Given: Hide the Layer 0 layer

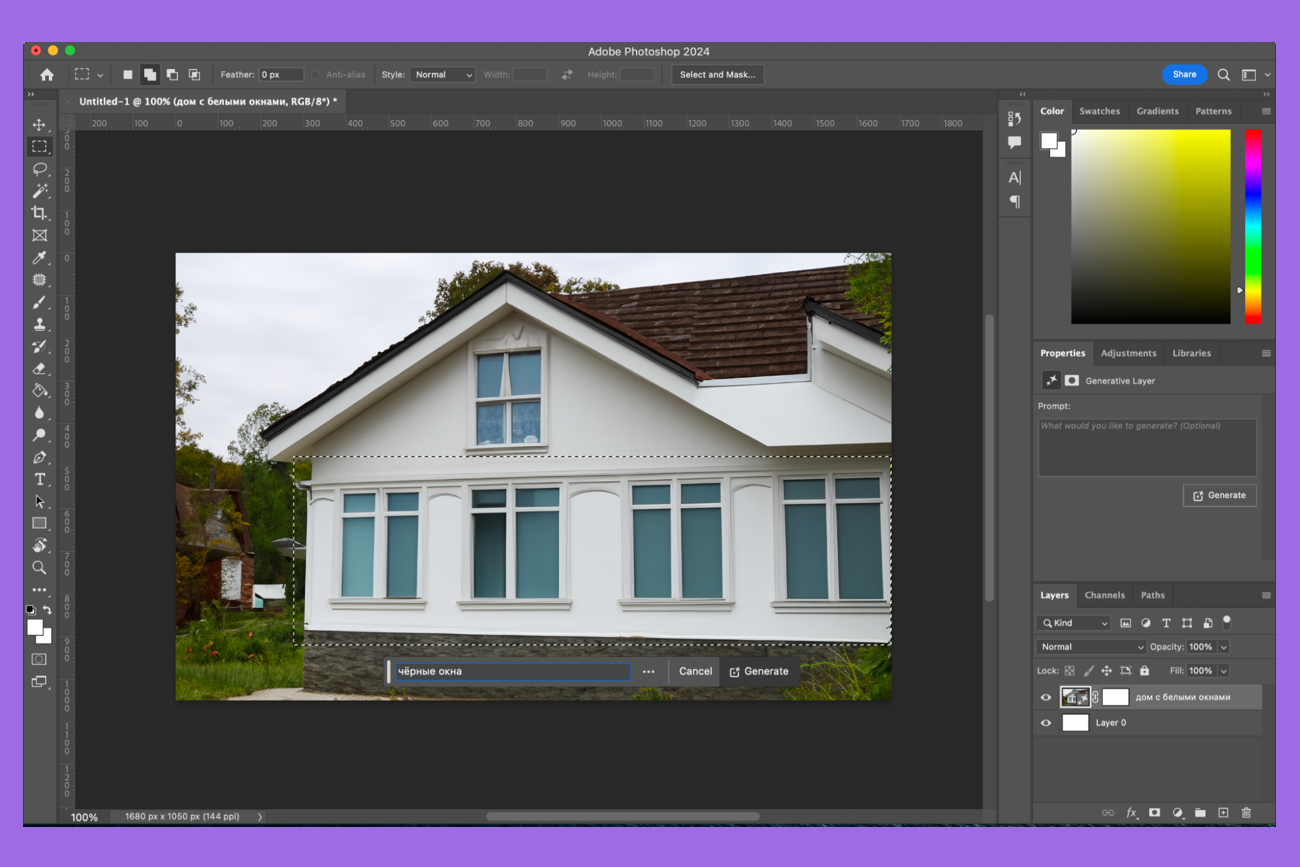Looking at the screenshot, I should 1046,723.
